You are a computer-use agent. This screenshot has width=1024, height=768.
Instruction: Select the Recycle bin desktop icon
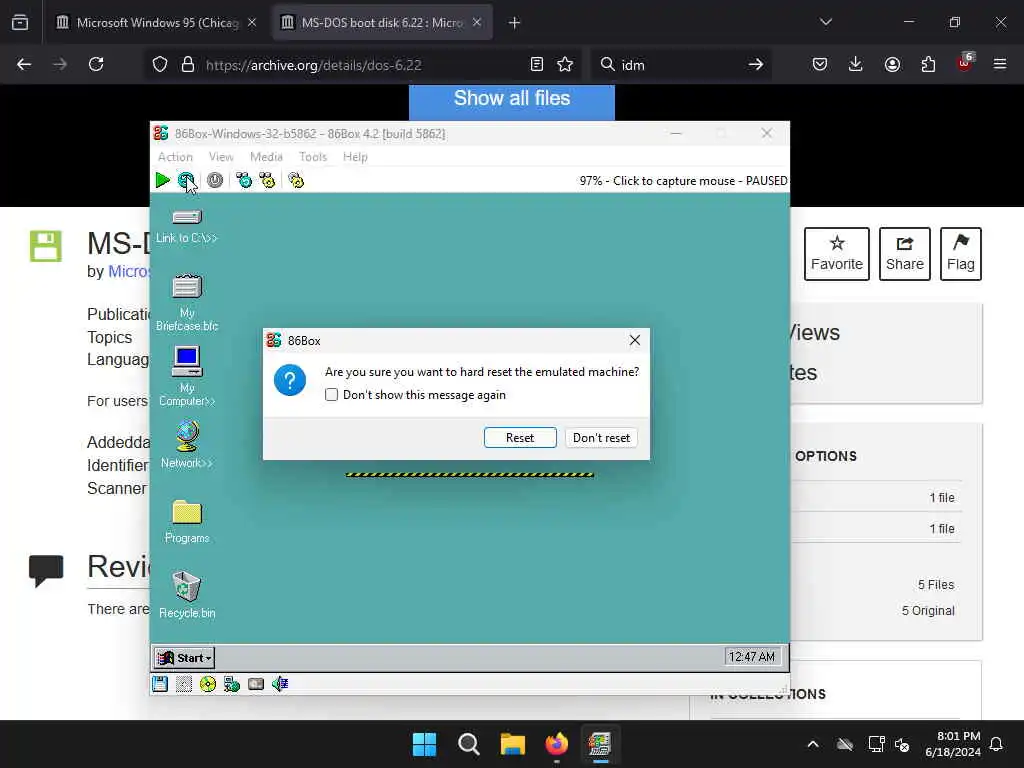tap(187, 594)
